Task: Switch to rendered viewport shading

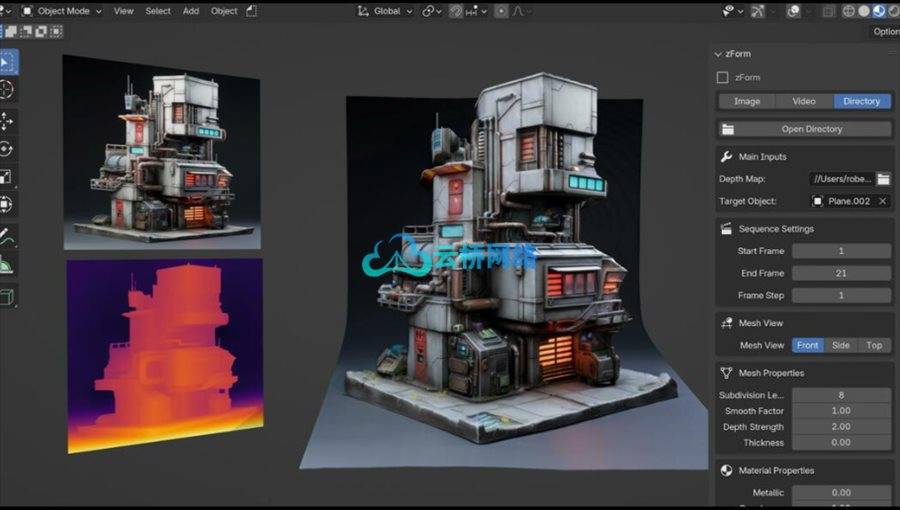Action: [894, 11]
